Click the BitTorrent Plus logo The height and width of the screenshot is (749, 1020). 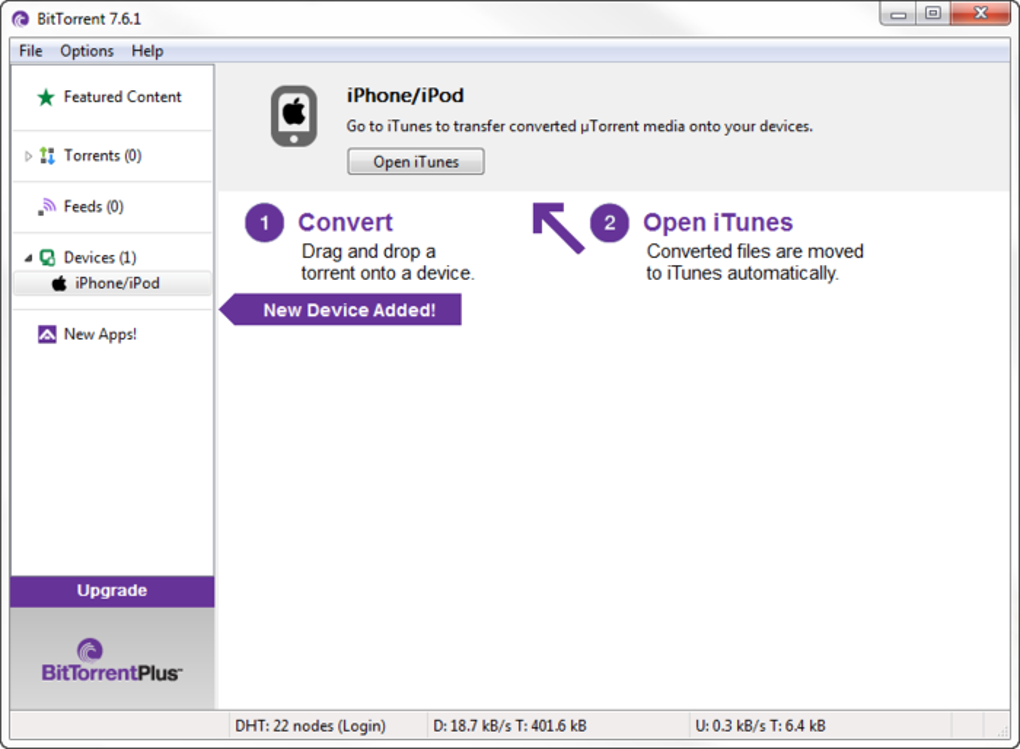[111, 660]
